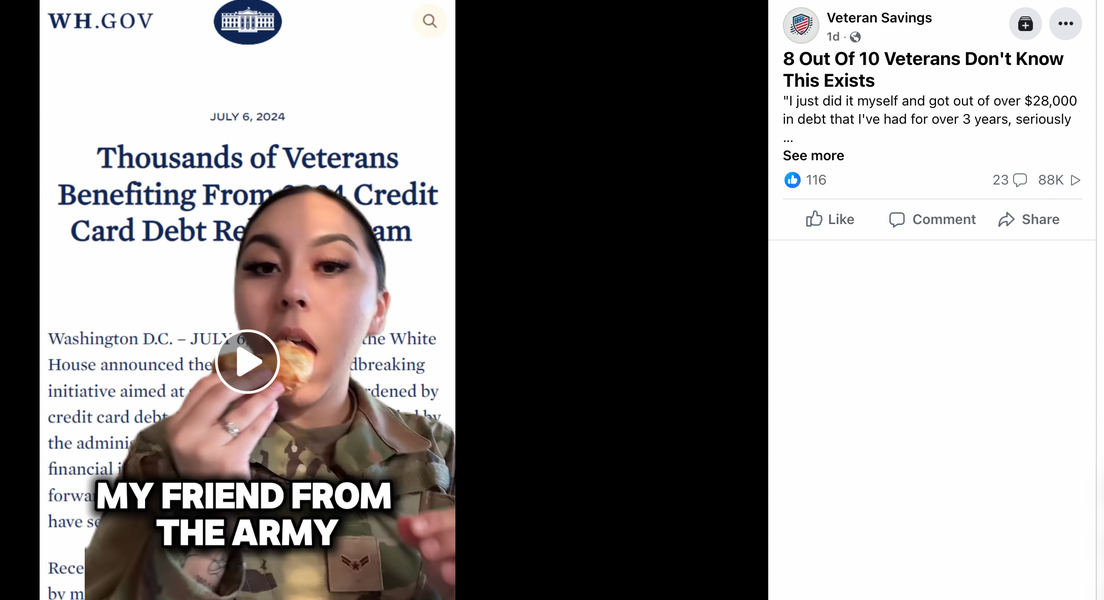Click the blue thumbs-up reactions icon

[792, 180]
